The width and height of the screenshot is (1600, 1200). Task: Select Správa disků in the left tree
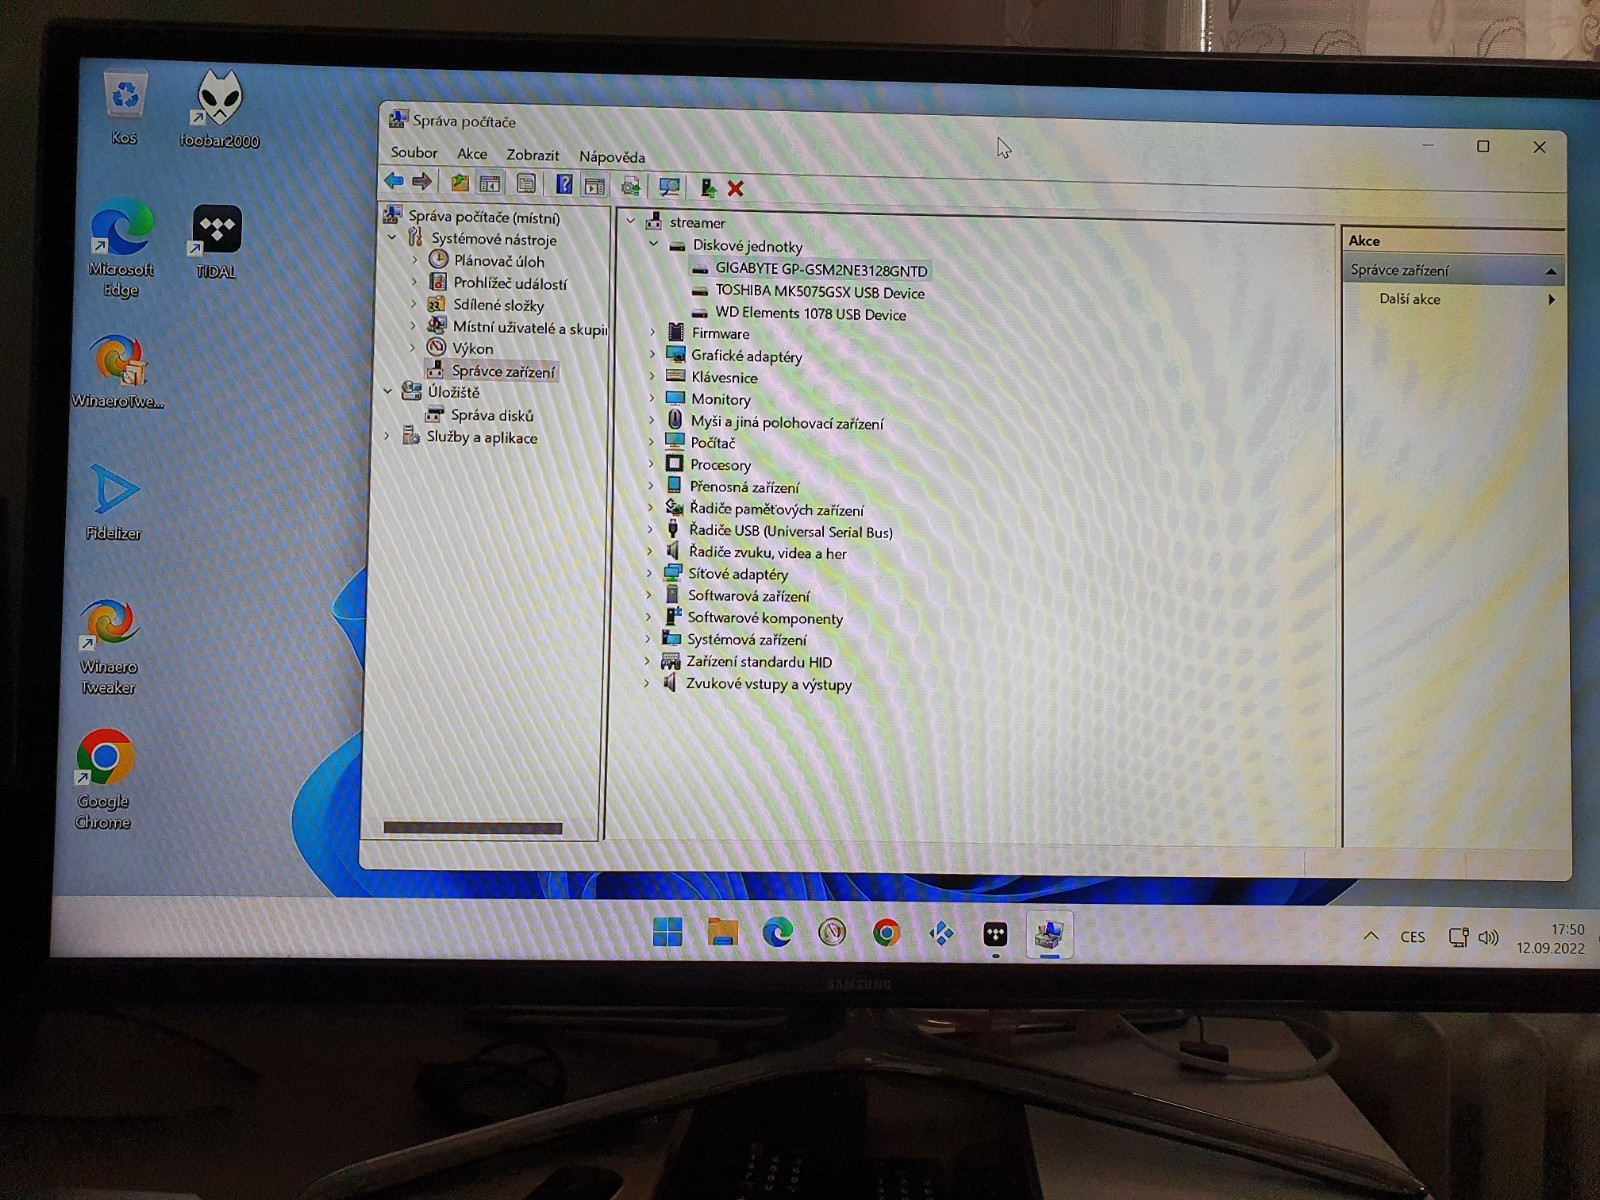tap(491, 415)
